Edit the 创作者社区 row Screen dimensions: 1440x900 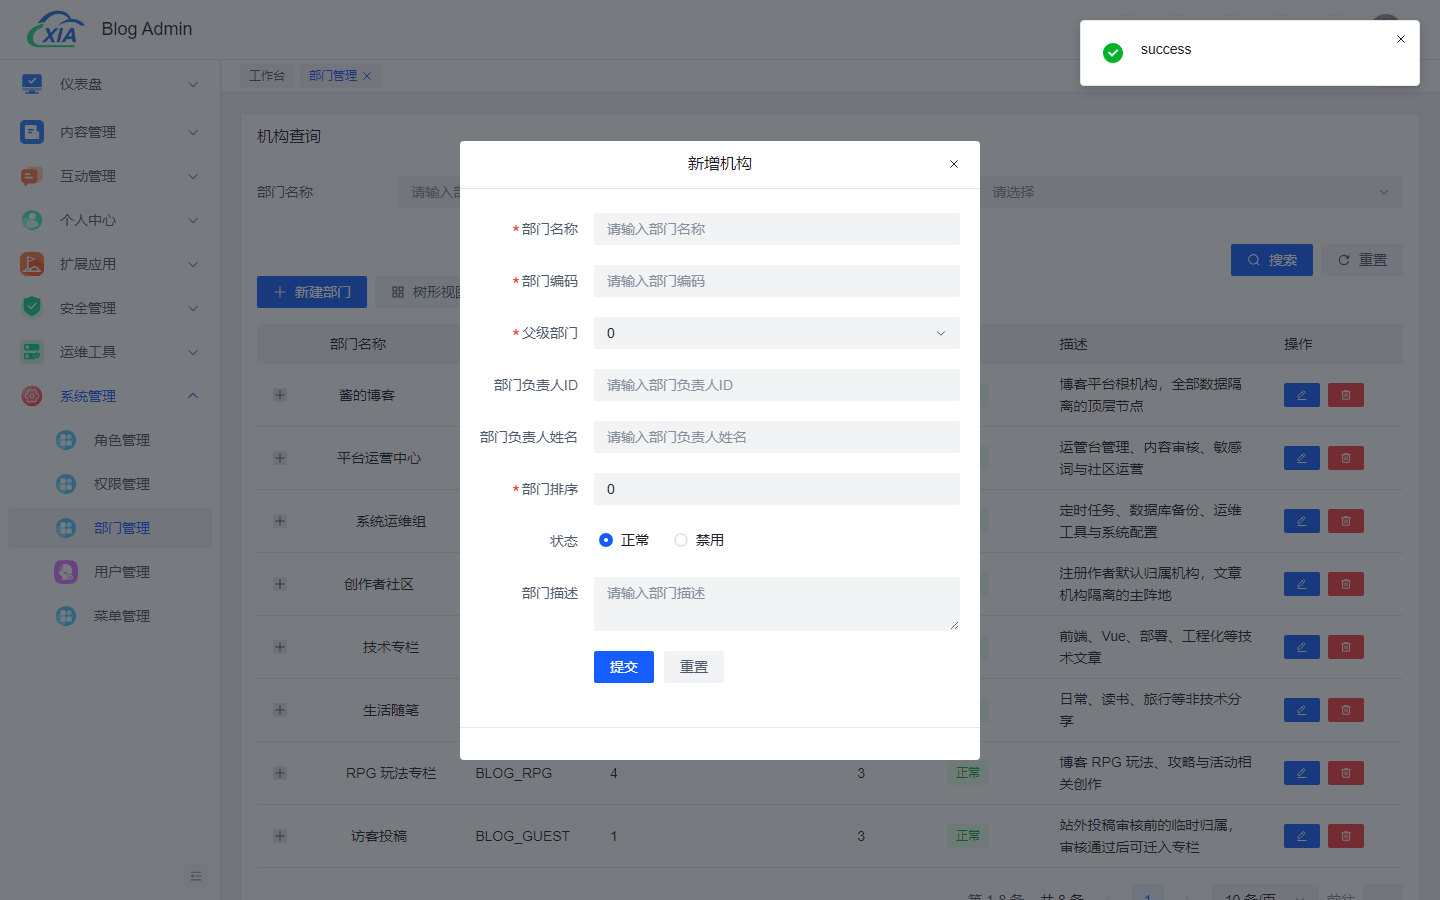click(x=1302, y=584)
